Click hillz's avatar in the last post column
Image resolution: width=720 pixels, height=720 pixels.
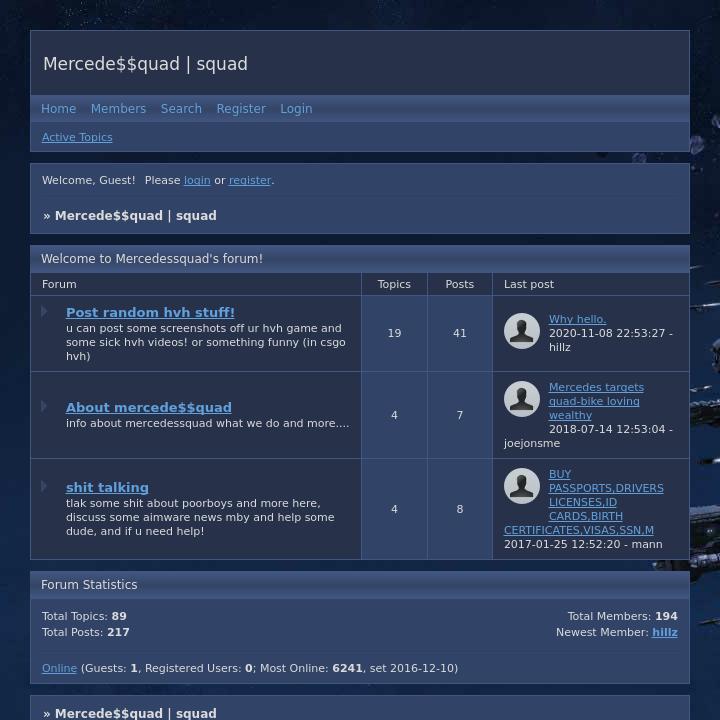point(521,331)
